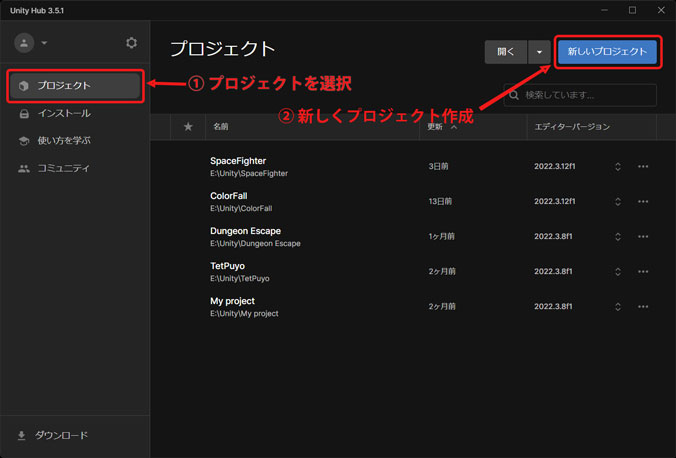Click the download arrow icon
This screenshot has height=458, width=676.
(22, 436)
